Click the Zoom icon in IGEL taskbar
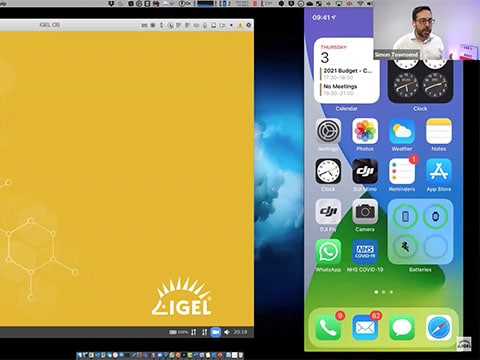The image size is (480, 360). pos(216,332)
